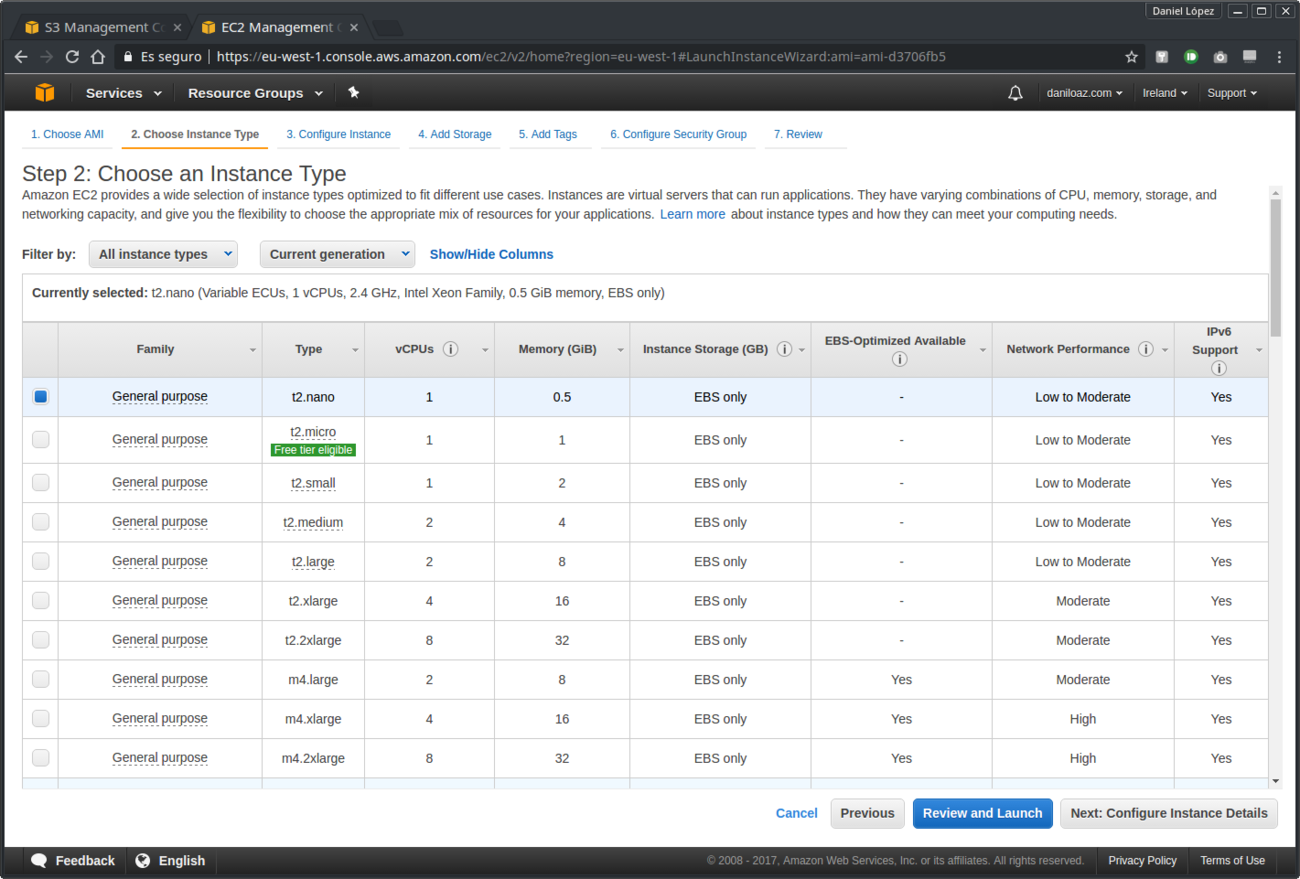Click the IPv6 Support info icon
The height and width of the screenshot is (879, 1300).
click(1219, 368)
